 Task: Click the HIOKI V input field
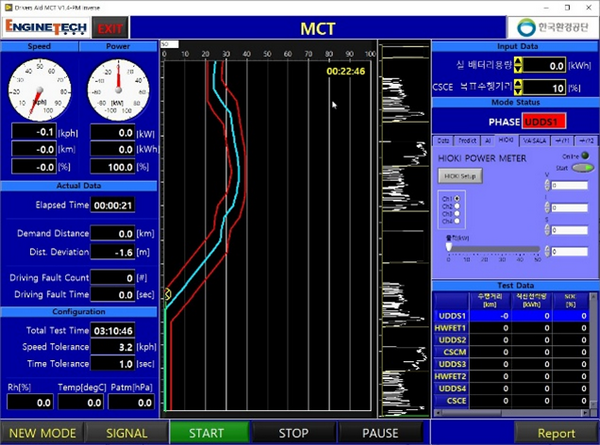(x=569, y=186)
